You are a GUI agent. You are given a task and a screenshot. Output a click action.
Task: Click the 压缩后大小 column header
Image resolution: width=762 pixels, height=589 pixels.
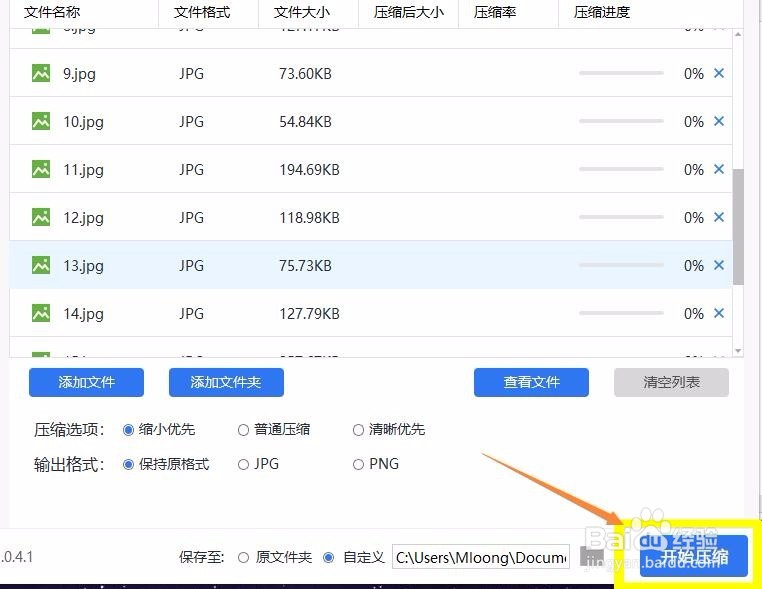409,12
